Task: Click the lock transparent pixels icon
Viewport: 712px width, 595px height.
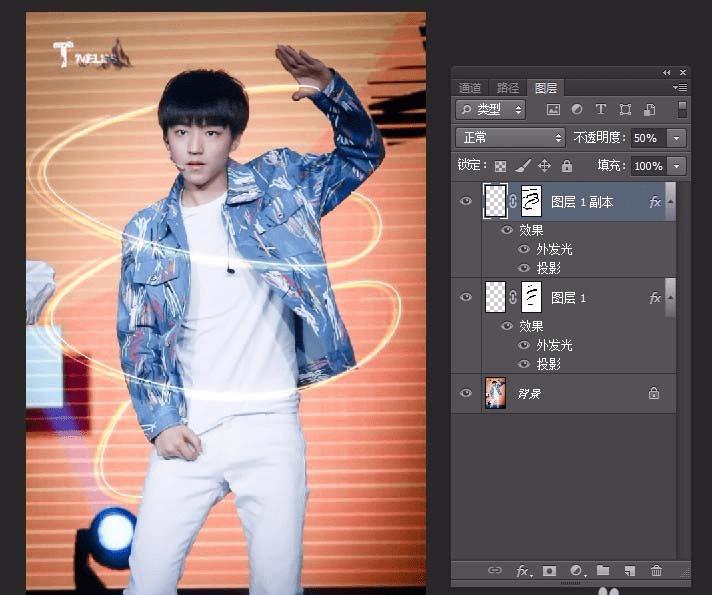Action: pyautogui.click(x=500, y=166)
